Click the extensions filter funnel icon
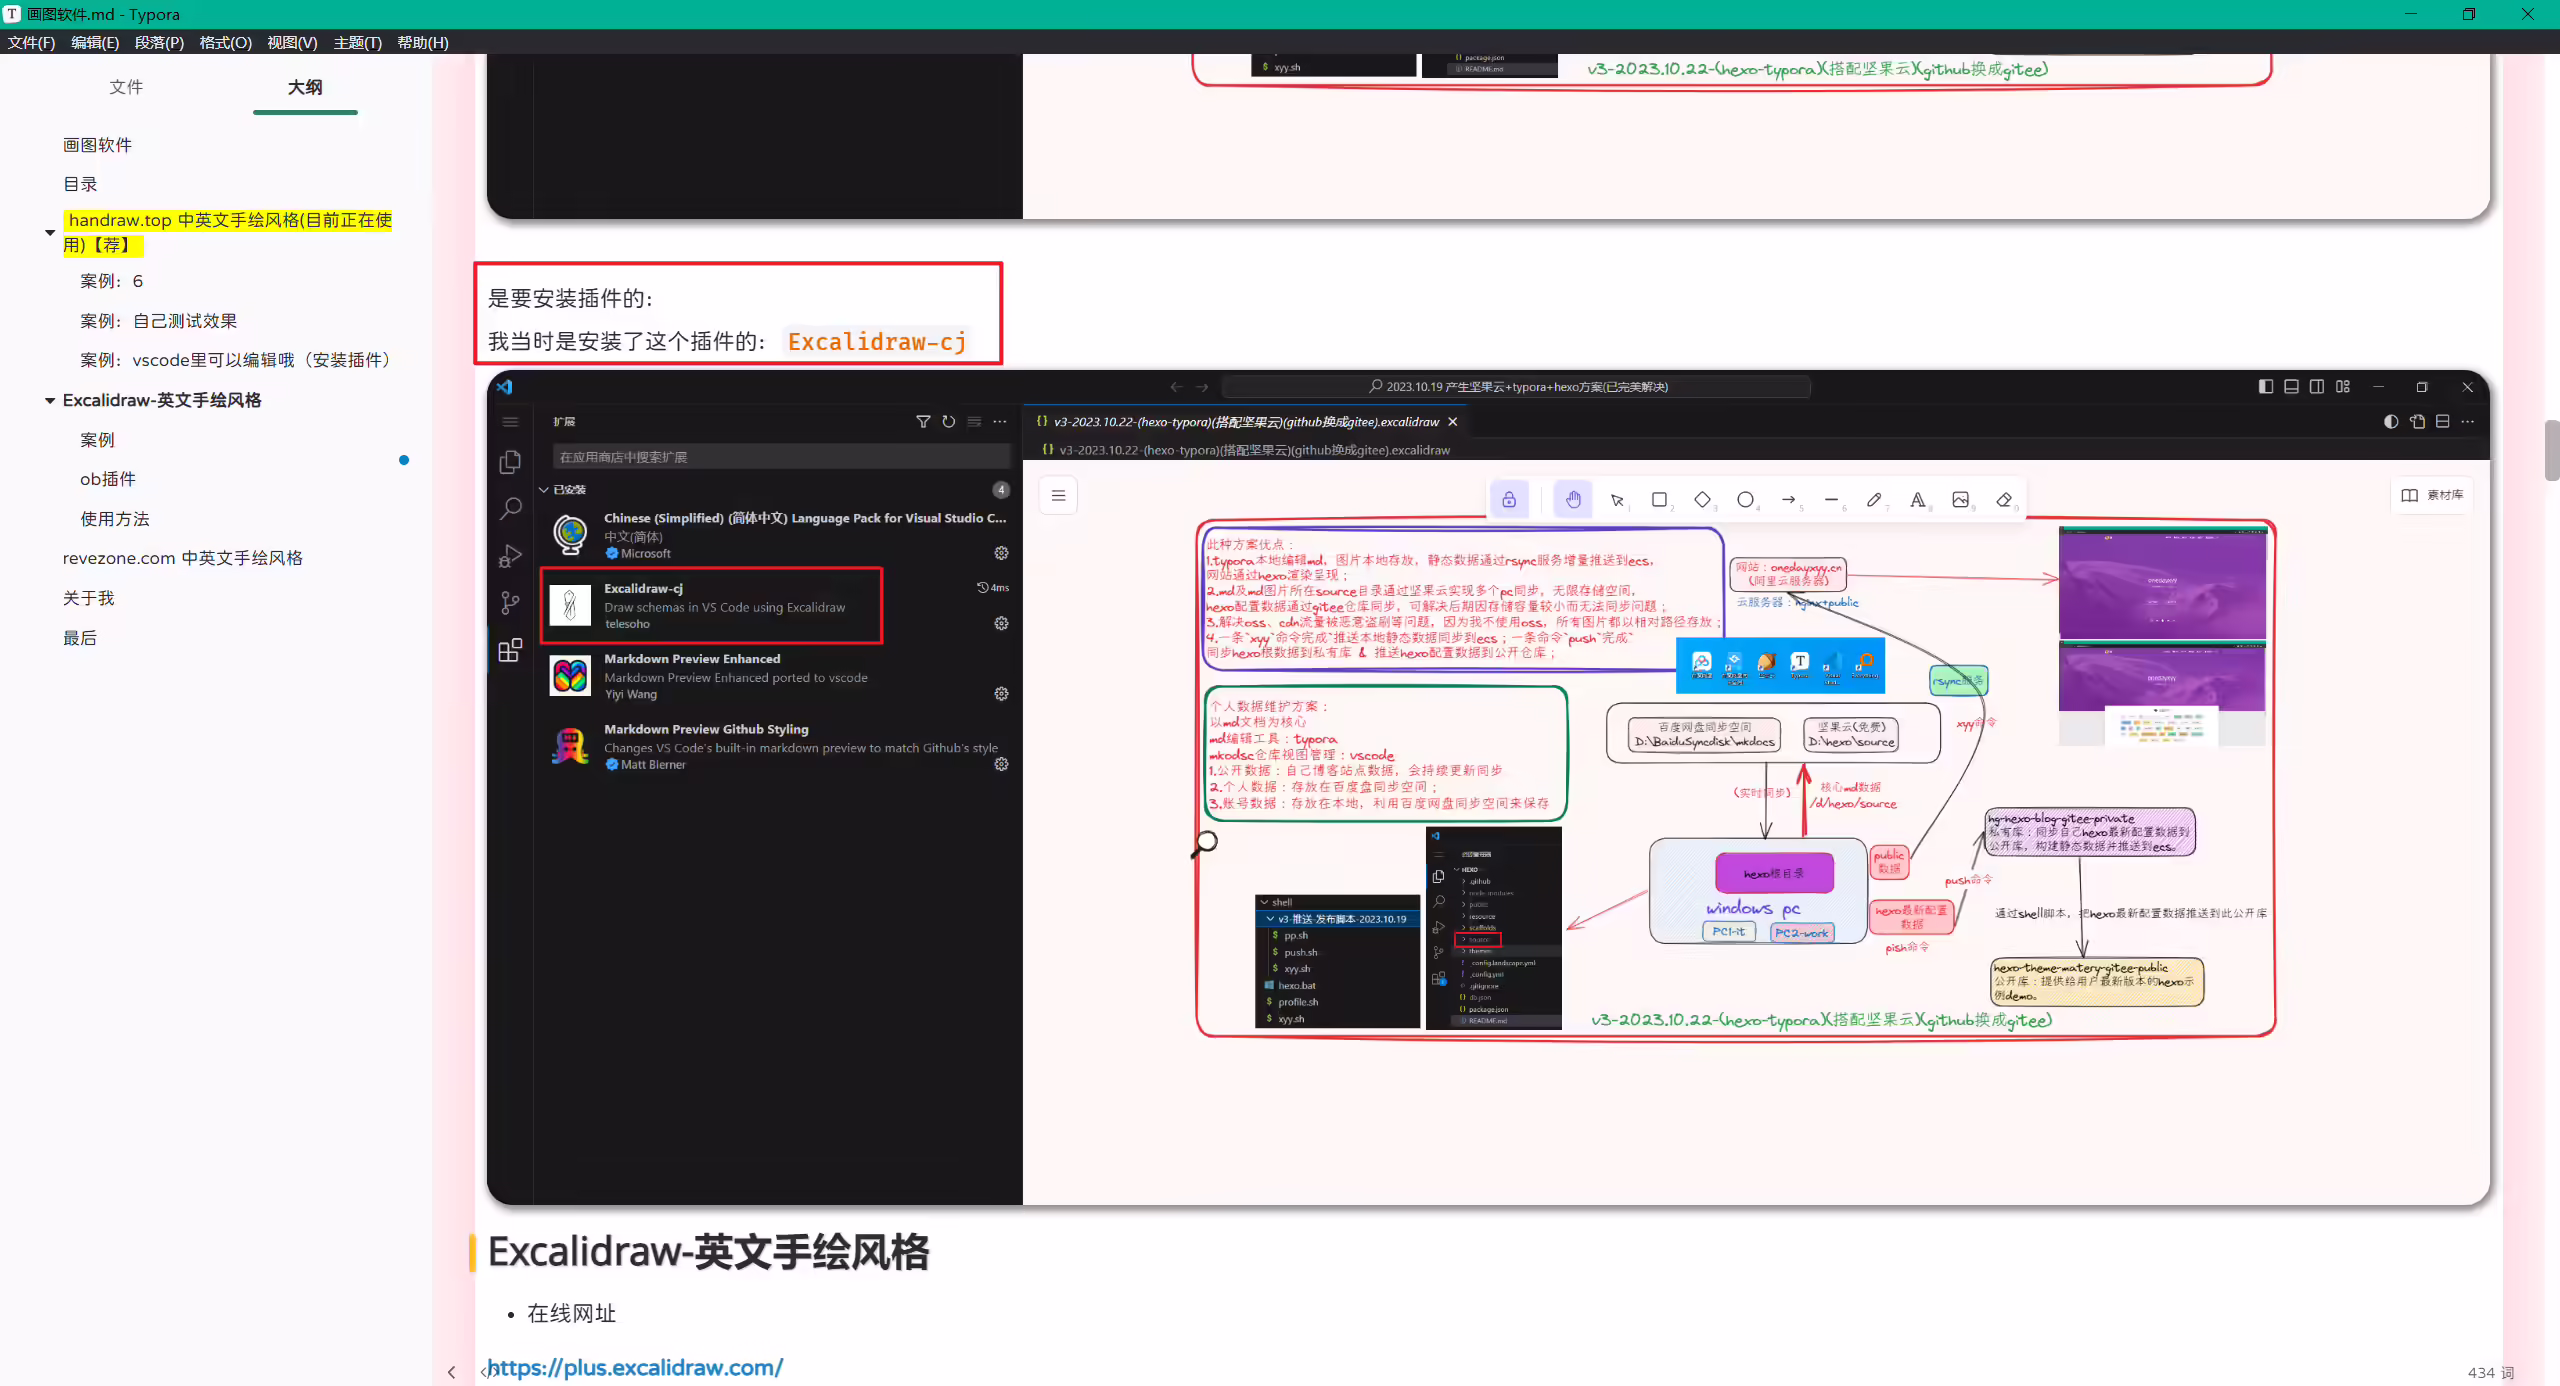The width and height of the screenshot is (2560, 1386). pyautogui.click(x=923, y=422)
